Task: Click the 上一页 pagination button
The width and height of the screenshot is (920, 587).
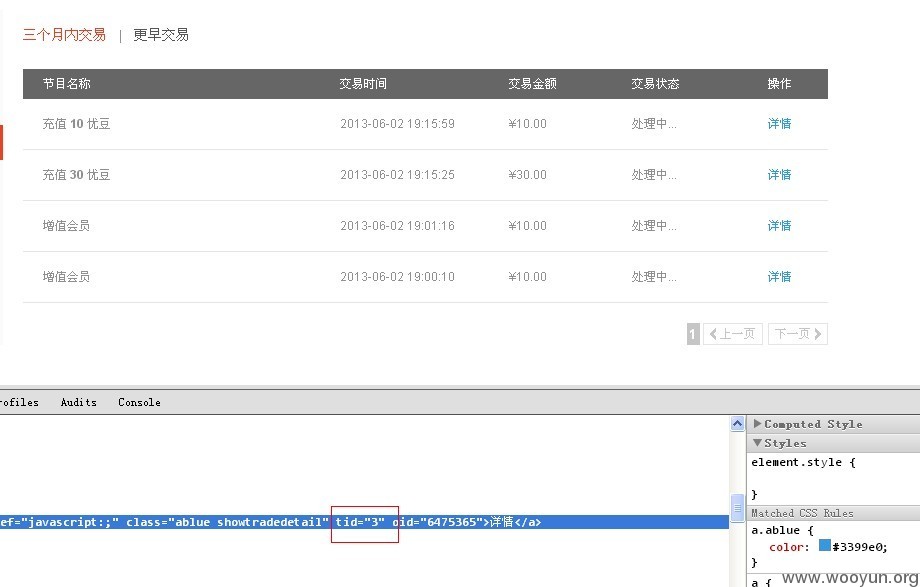Action: [x=733, y=334]
